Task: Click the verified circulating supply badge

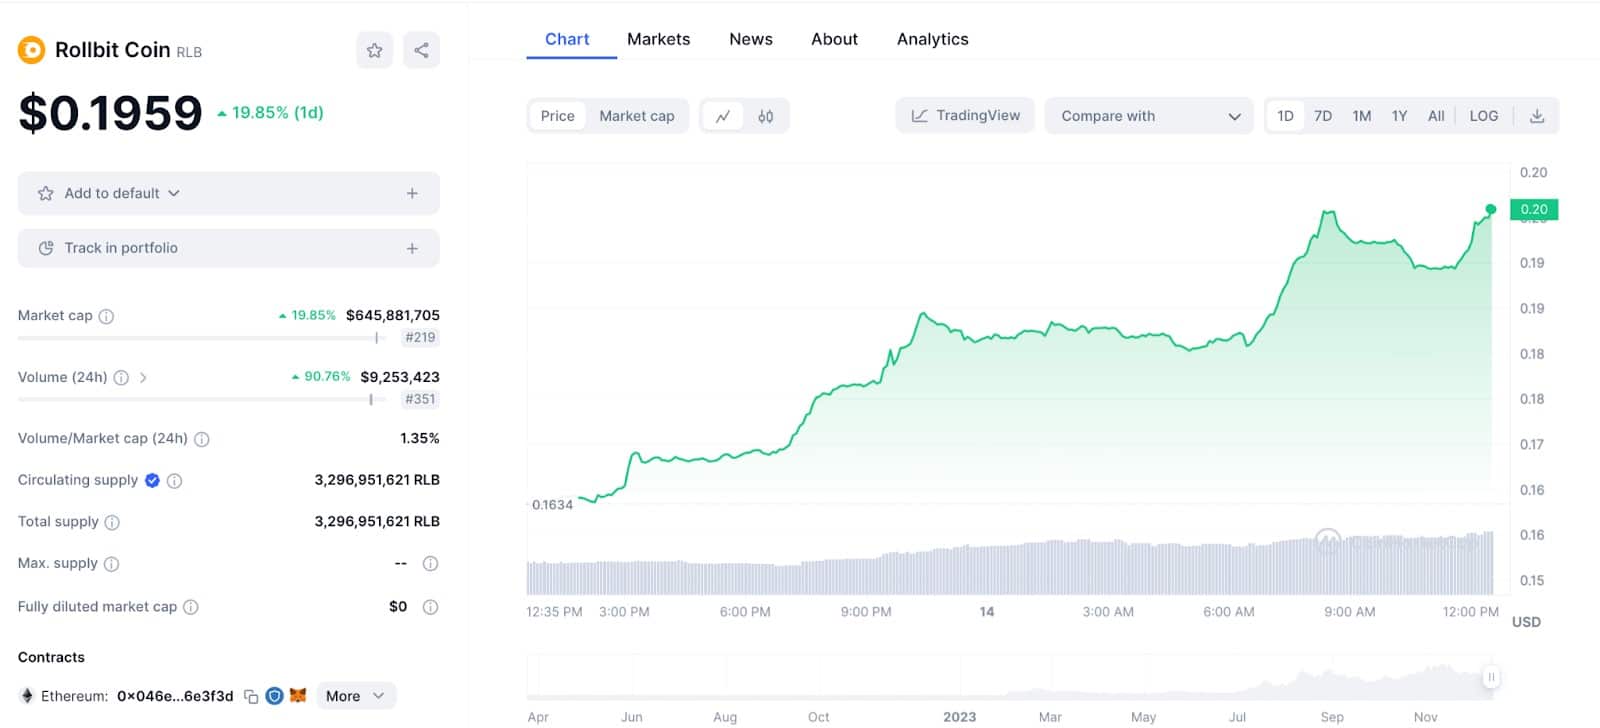Action: (152, 480)
